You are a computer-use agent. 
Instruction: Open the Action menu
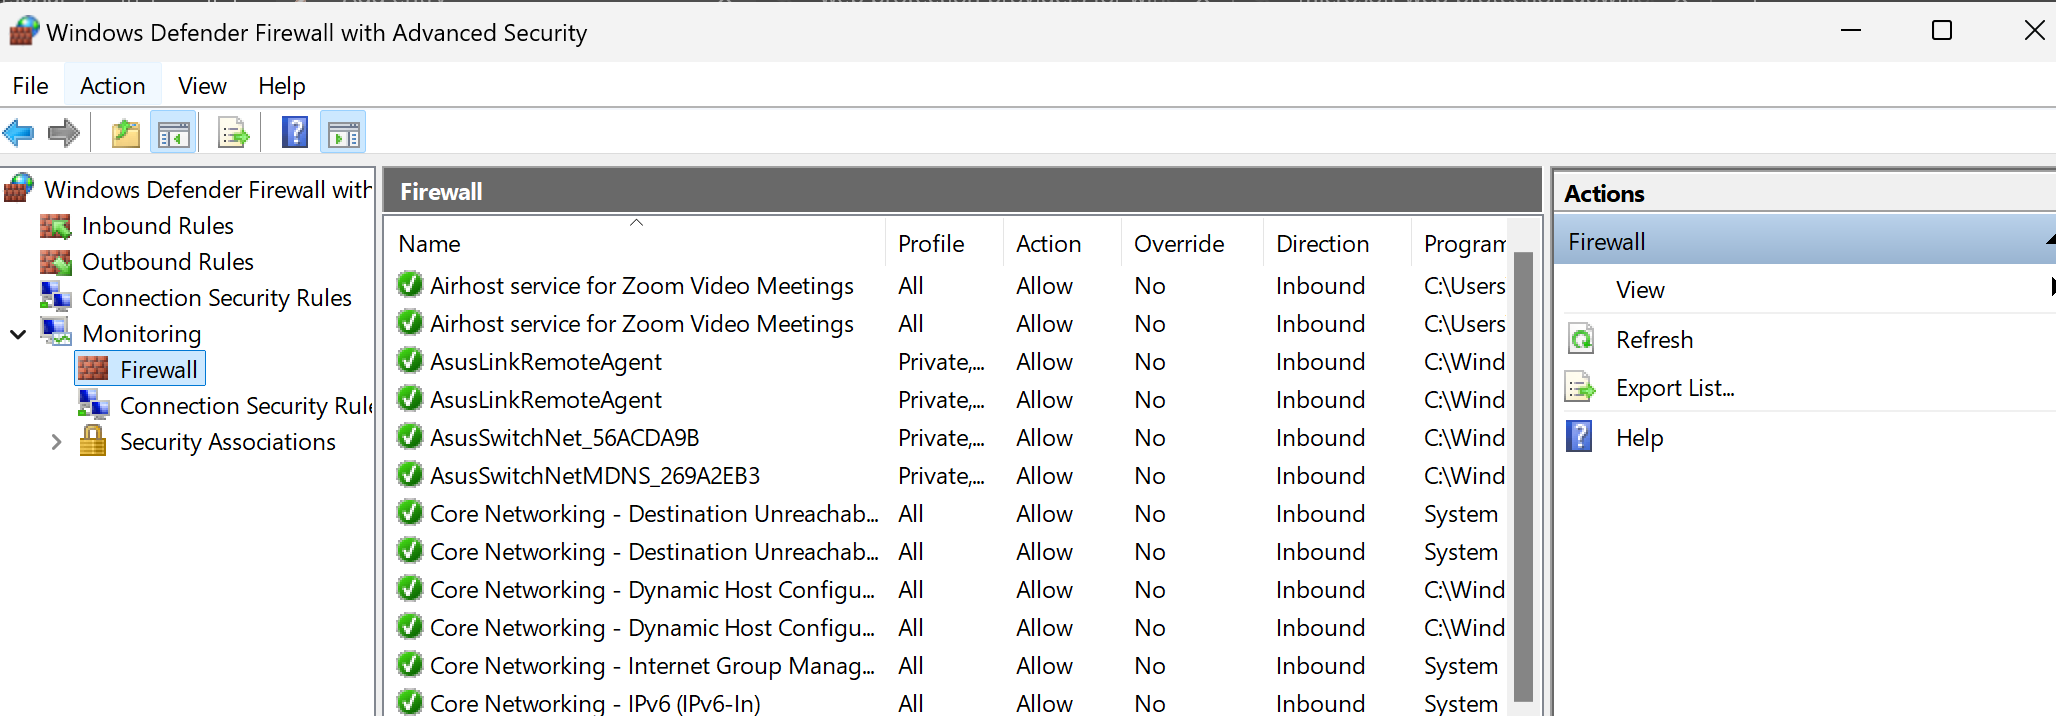point(112,86)
